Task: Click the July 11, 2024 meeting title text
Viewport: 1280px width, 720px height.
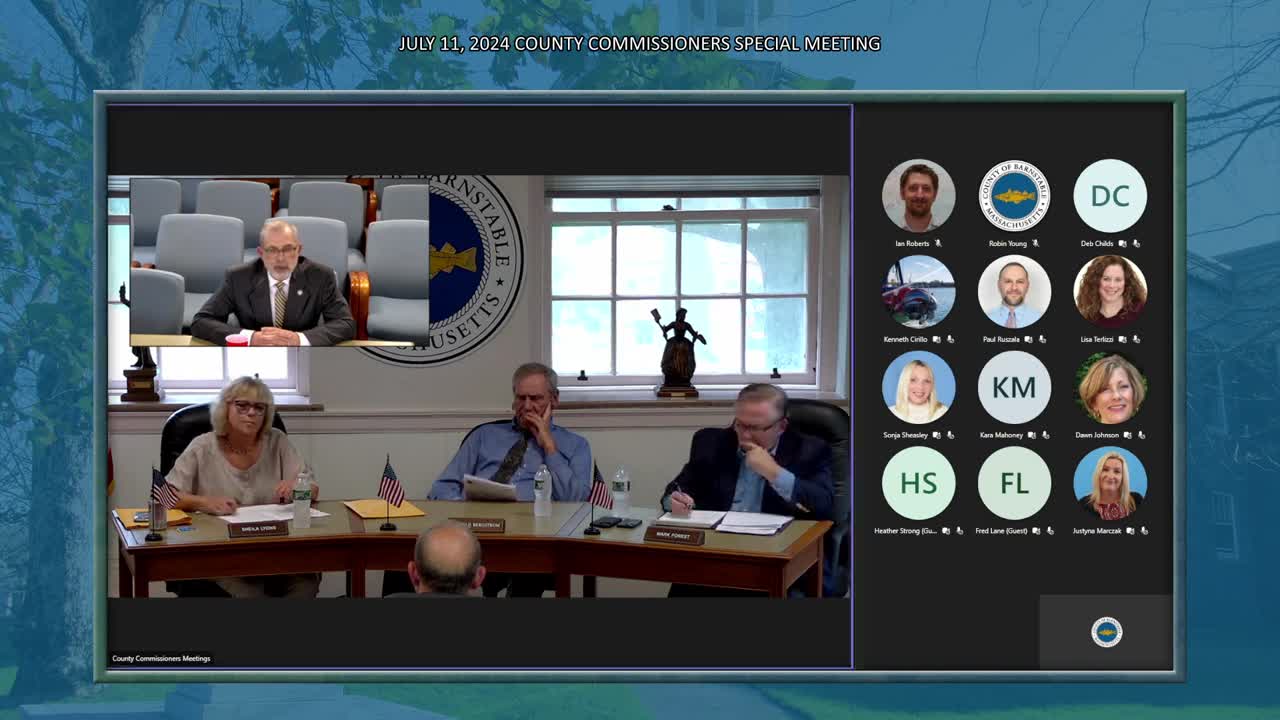Action: pos(640,44)
